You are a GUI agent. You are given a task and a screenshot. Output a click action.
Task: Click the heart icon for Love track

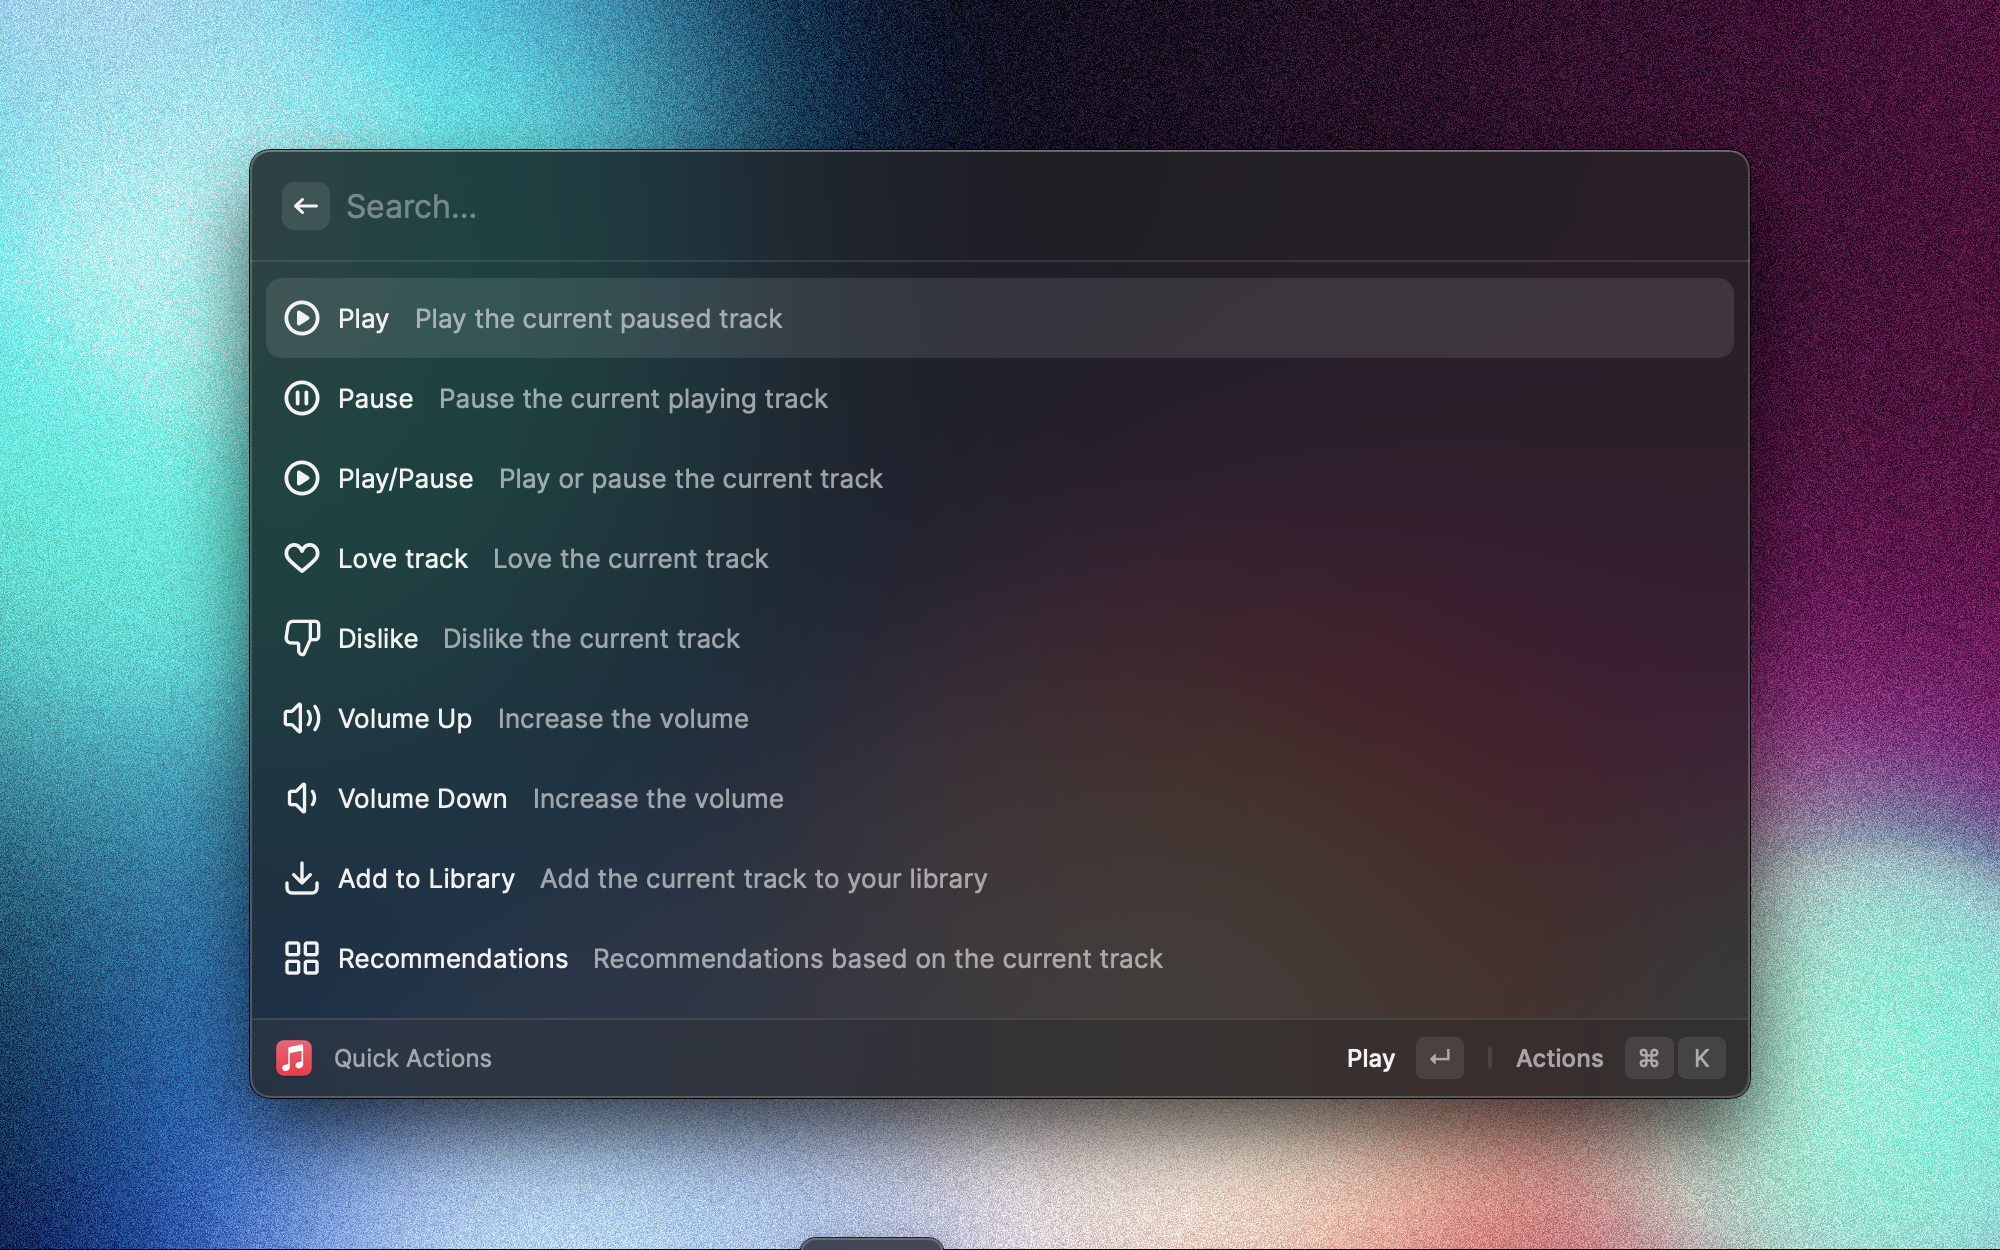(301, 558)
